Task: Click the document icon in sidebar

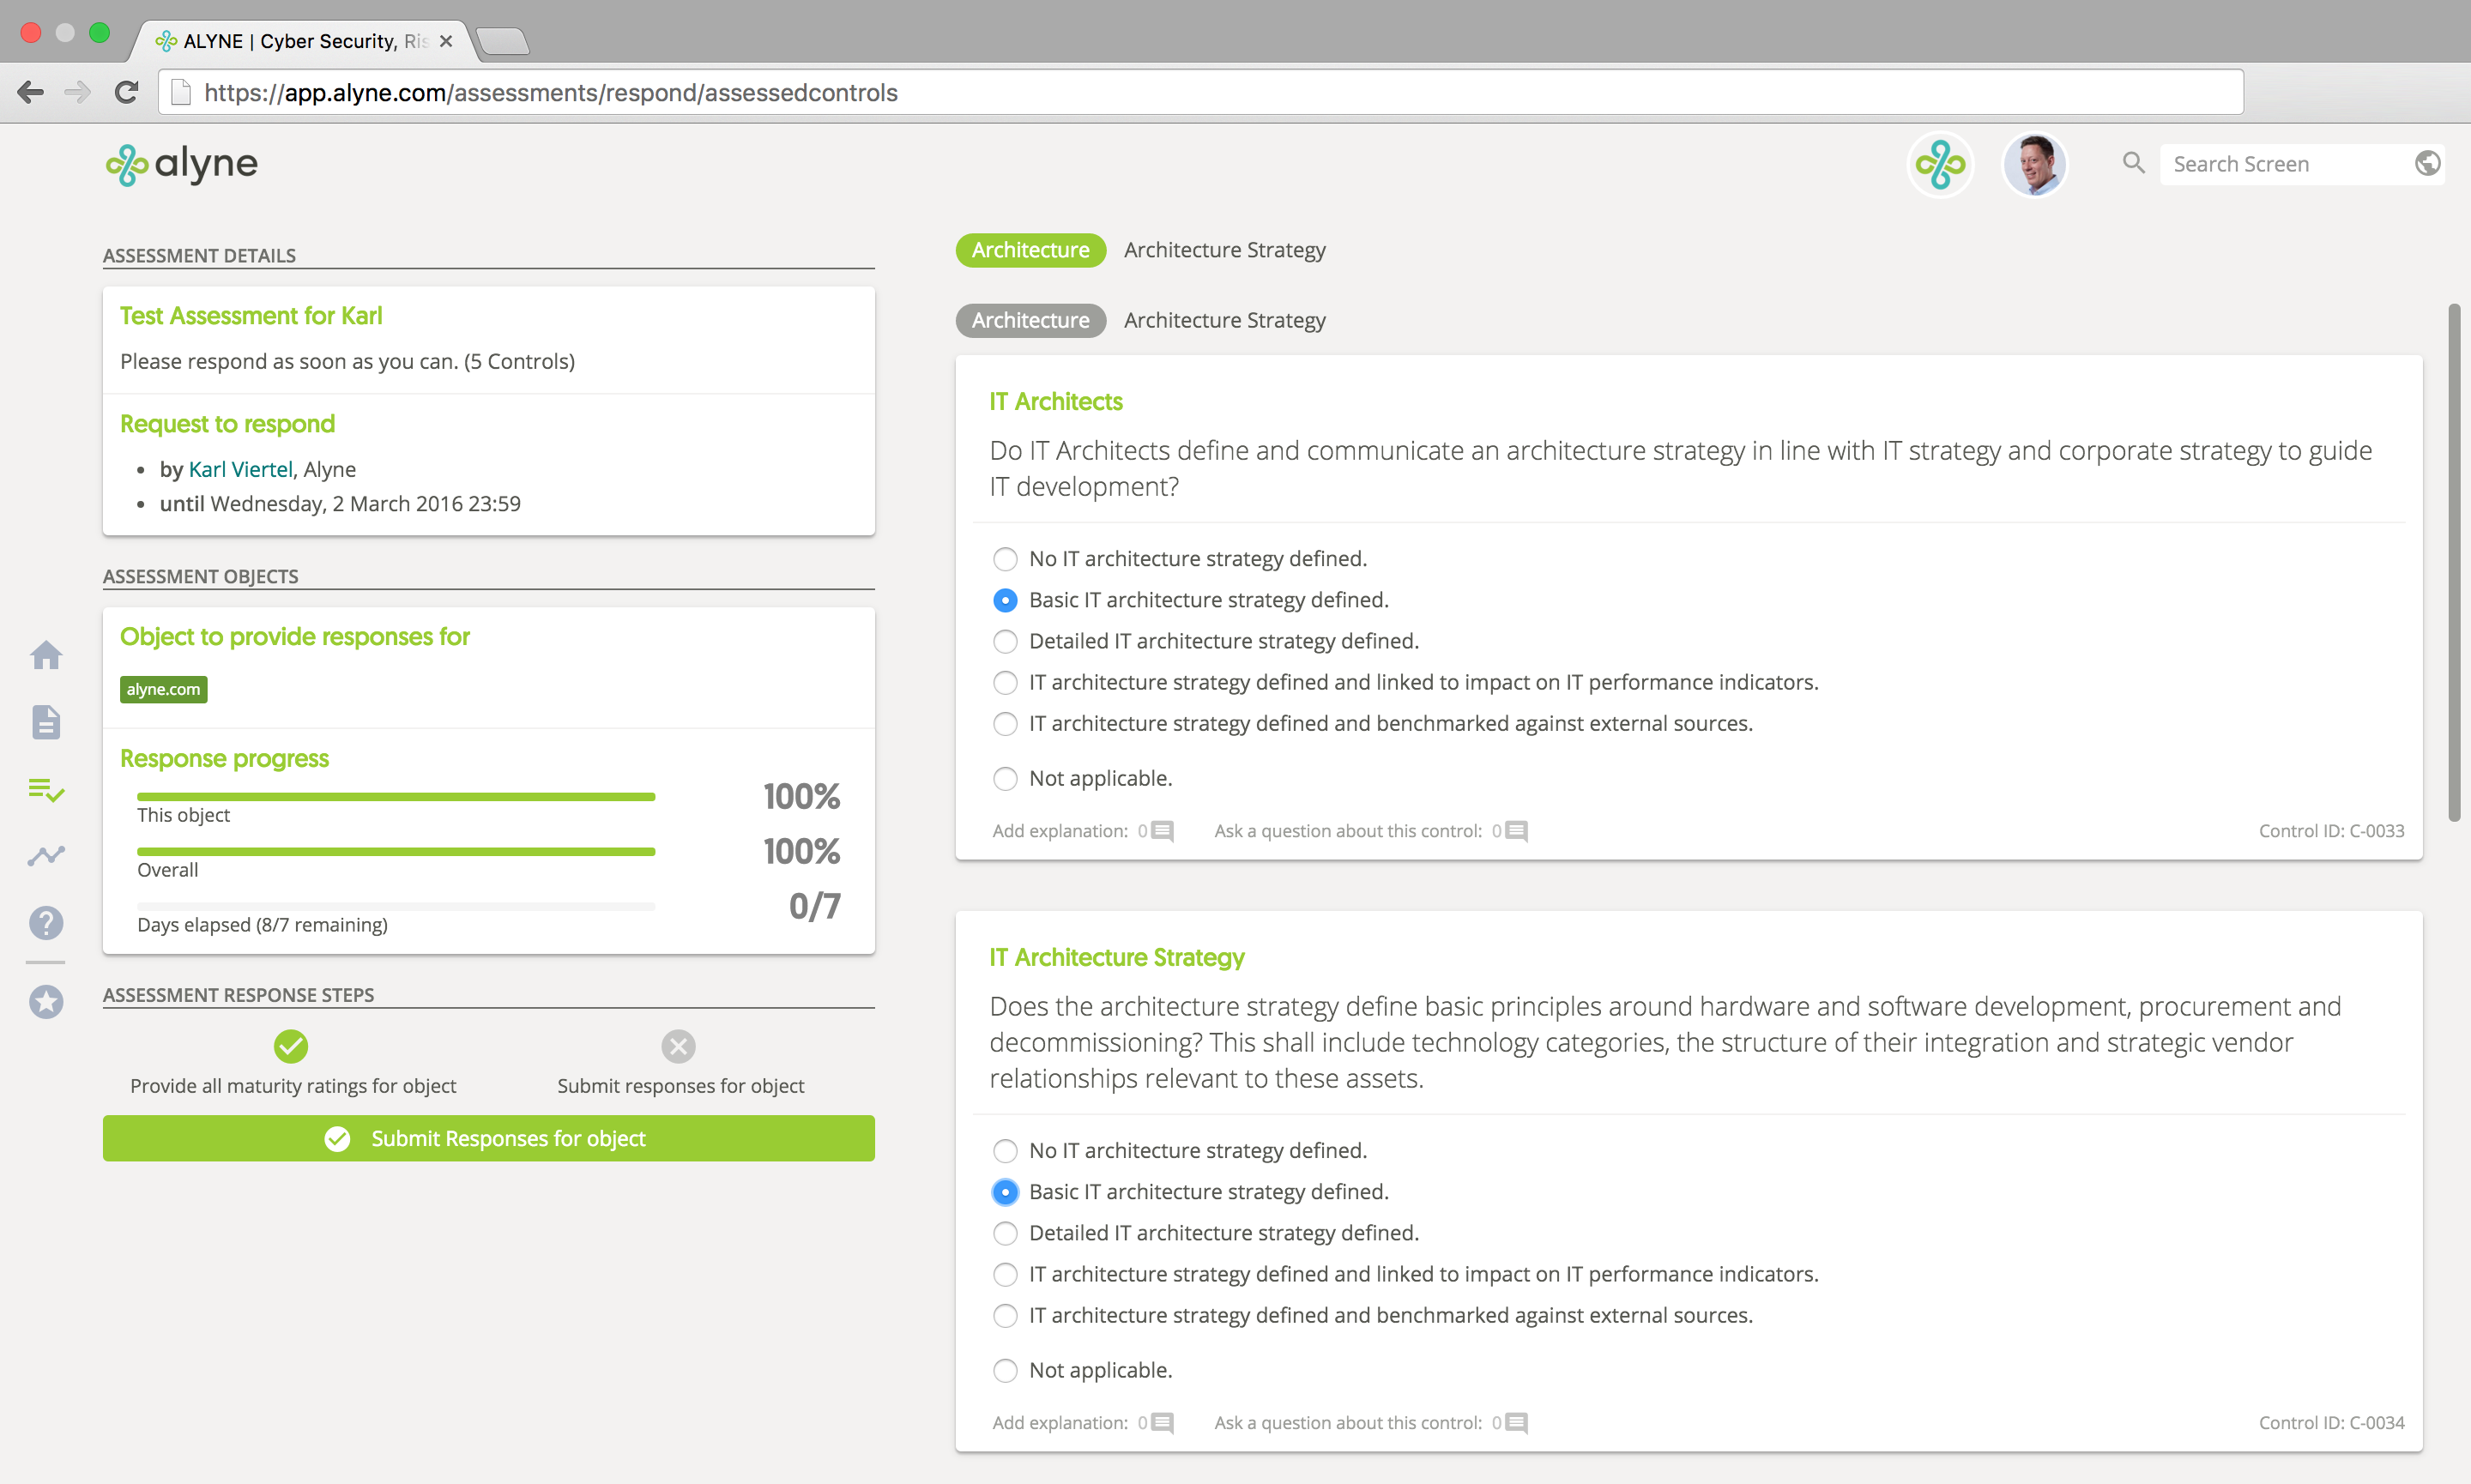Action: coord(46,722)
